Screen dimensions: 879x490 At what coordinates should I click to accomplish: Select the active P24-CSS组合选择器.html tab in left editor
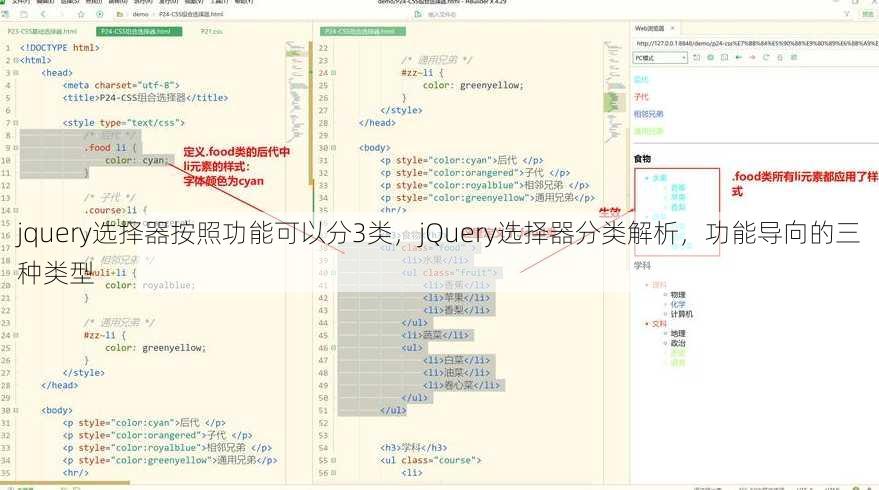pyautogui.click(x=139, y=31)
